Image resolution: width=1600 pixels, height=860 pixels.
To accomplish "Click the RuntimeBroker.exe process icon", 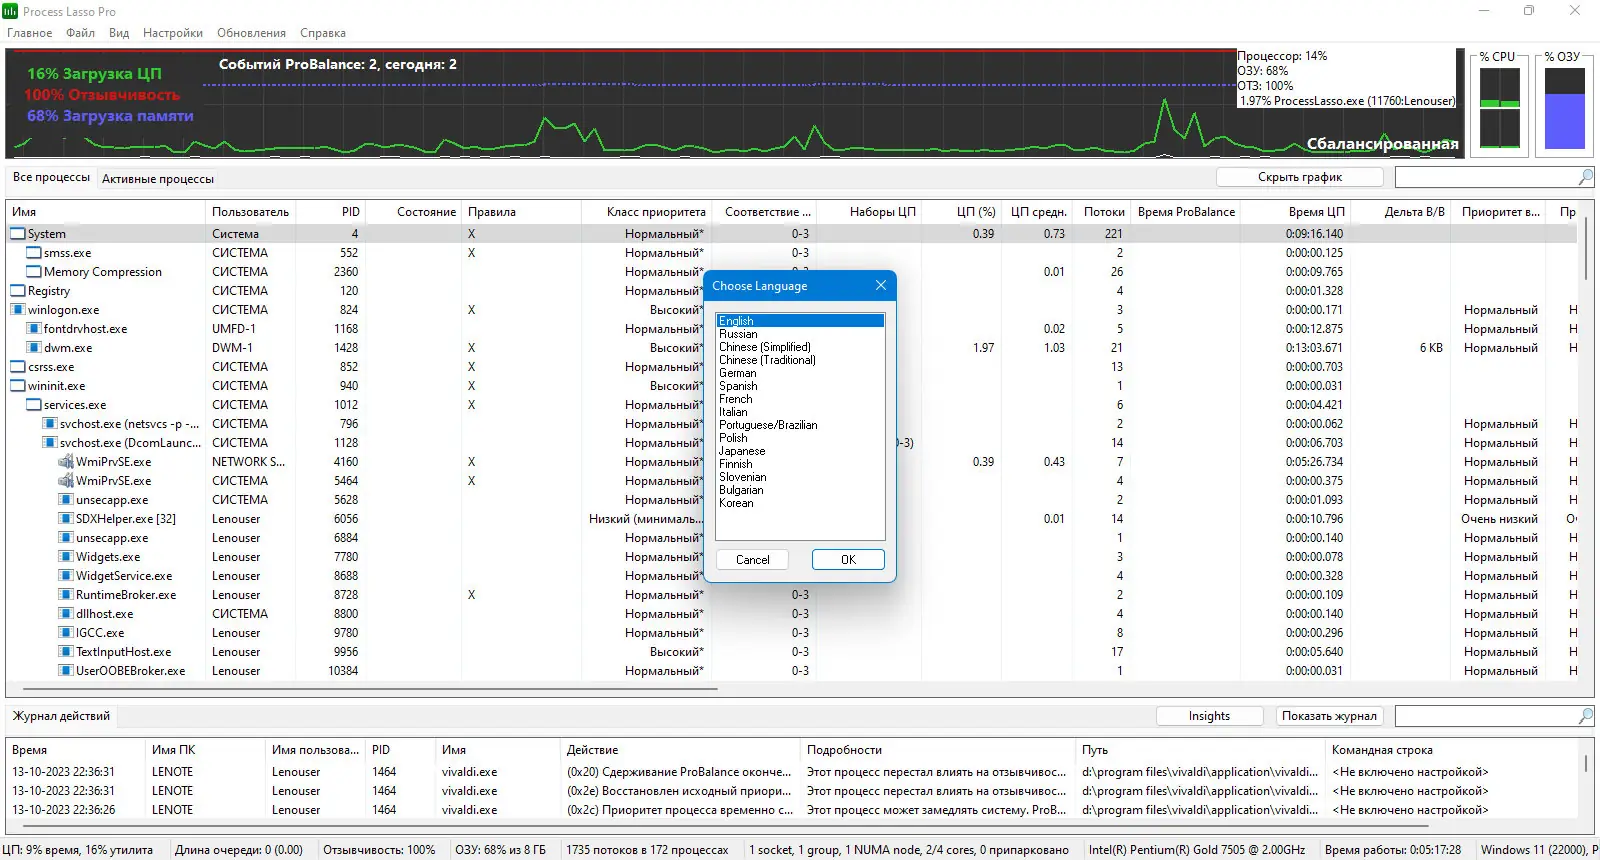I will pyautogui.click(x=66, y=595).
